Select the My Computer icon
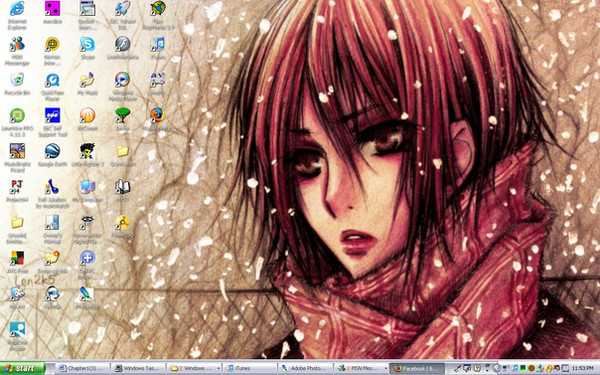Viewport: 600px width, 375px height. coord(87,191)
